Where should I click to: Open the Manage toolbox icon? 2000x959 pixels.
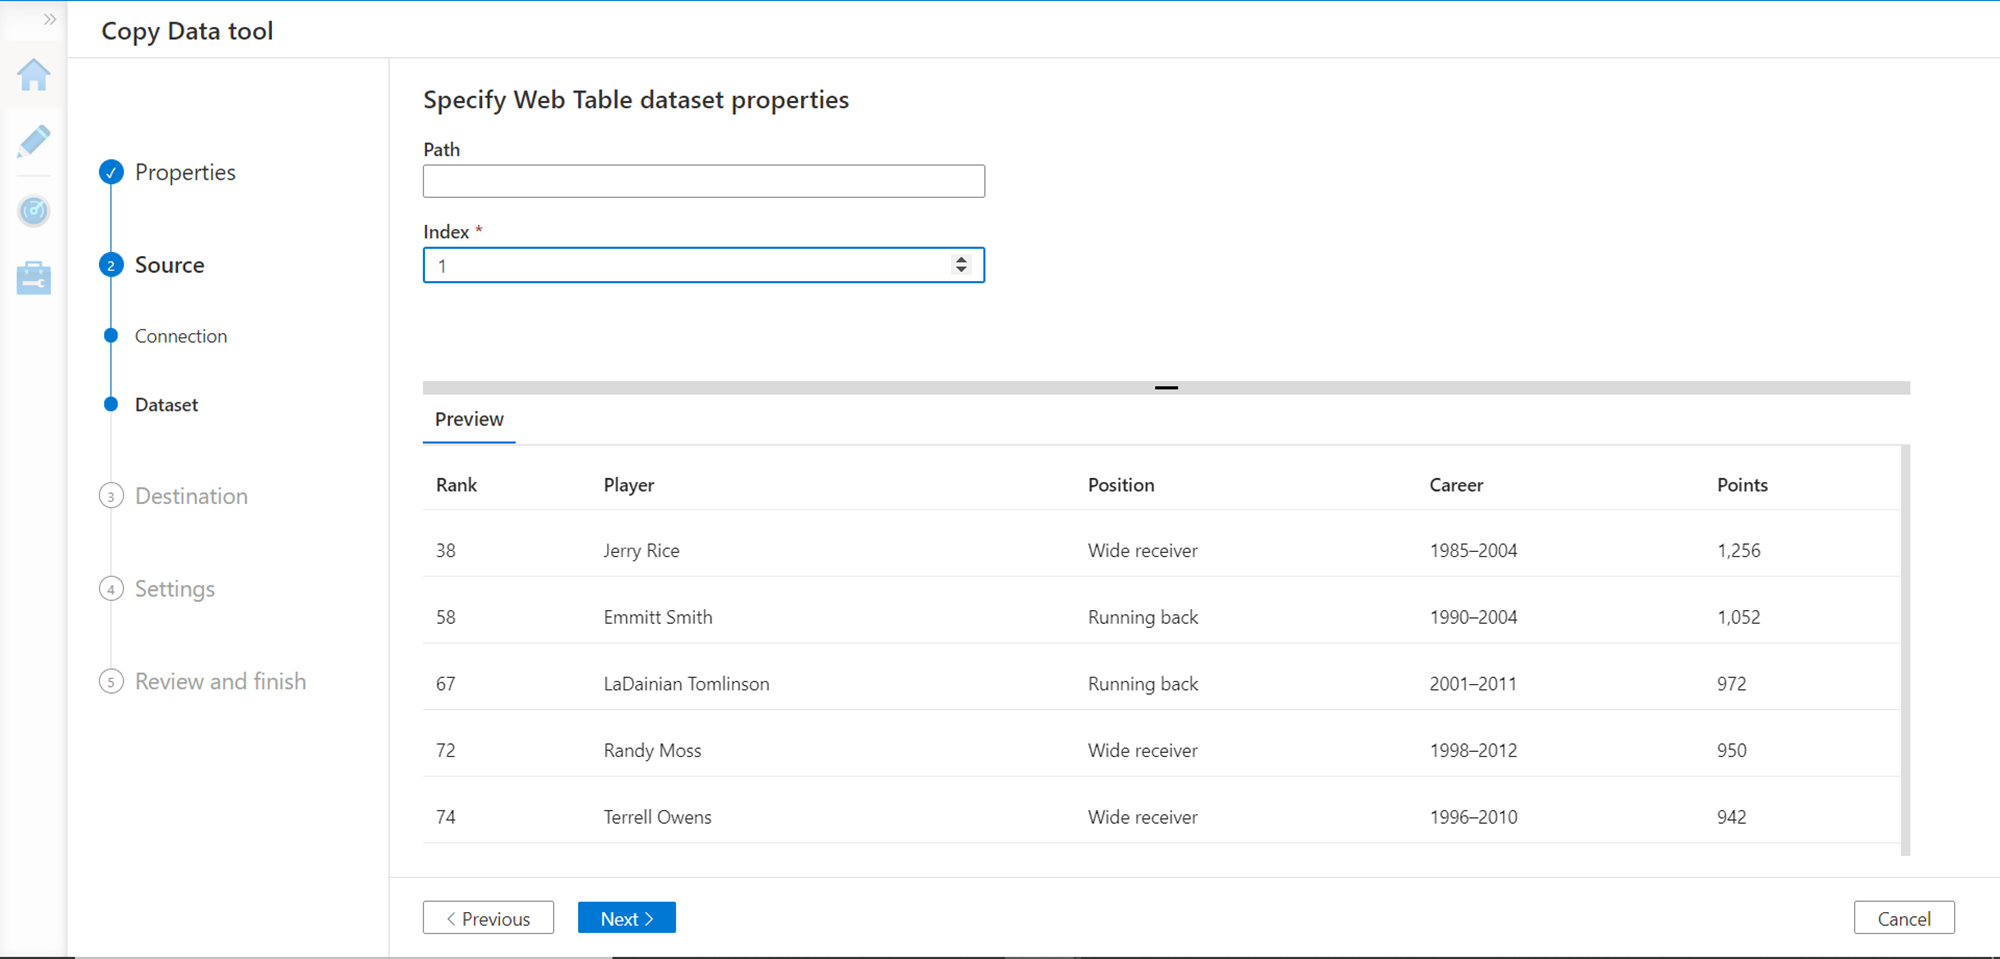tap(33, 278)
